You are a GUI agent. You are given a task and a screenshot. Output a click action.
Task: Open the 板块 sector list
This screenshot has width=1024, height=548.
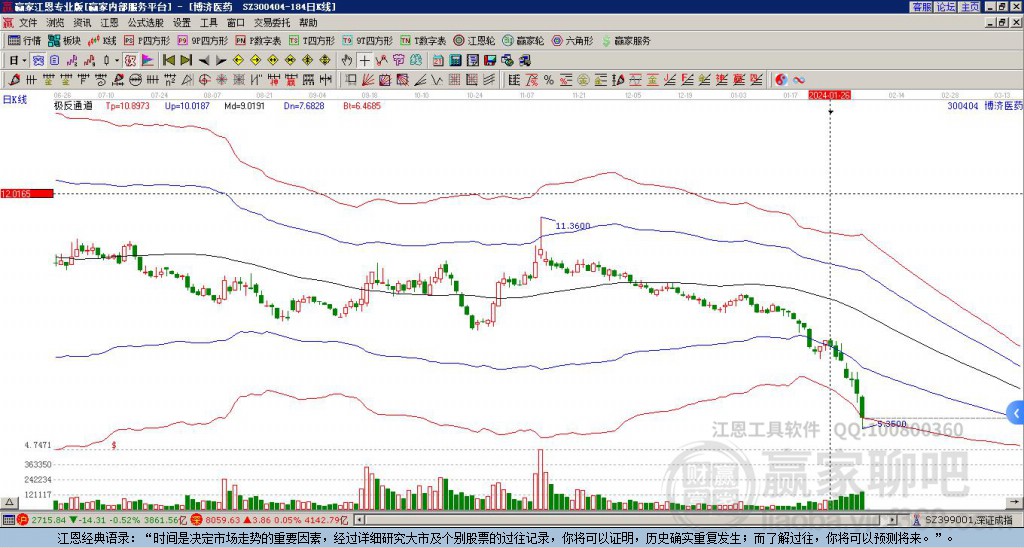tap(65, 41)
